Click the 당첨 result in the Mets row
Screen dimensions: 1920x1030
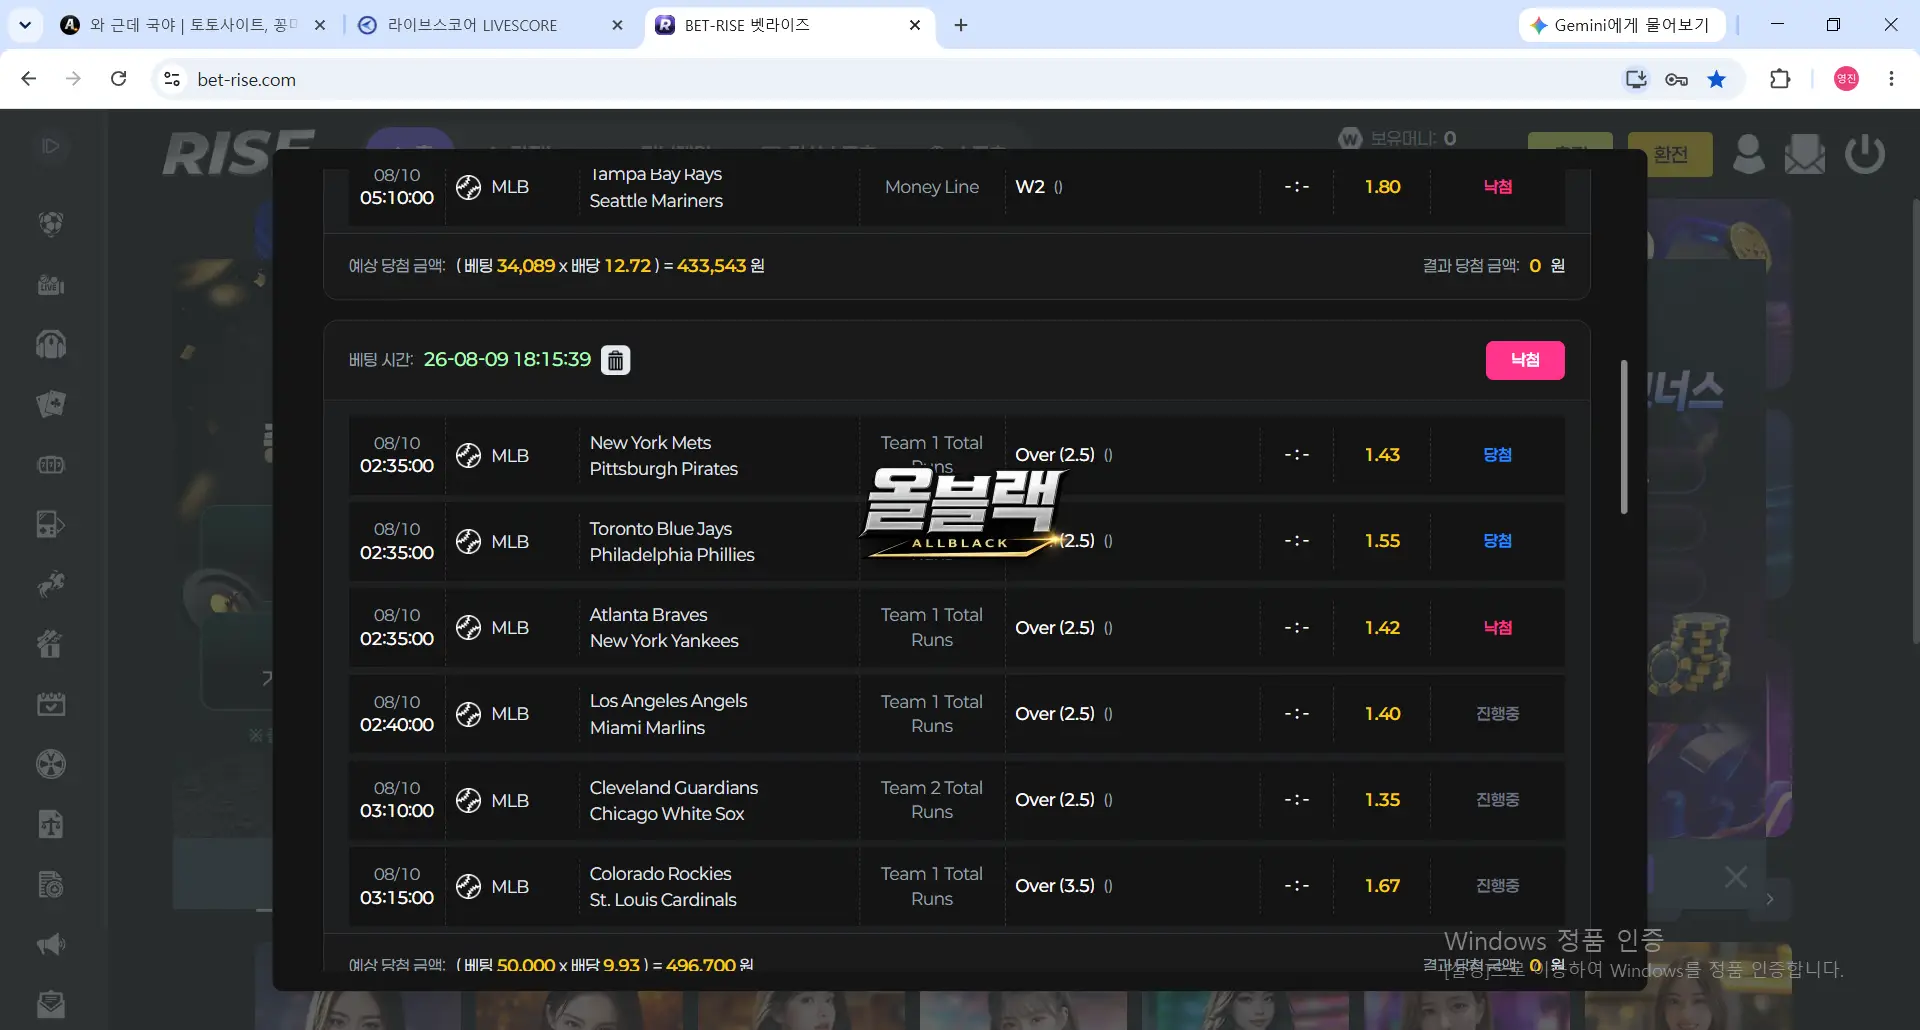pos(1497,455)
